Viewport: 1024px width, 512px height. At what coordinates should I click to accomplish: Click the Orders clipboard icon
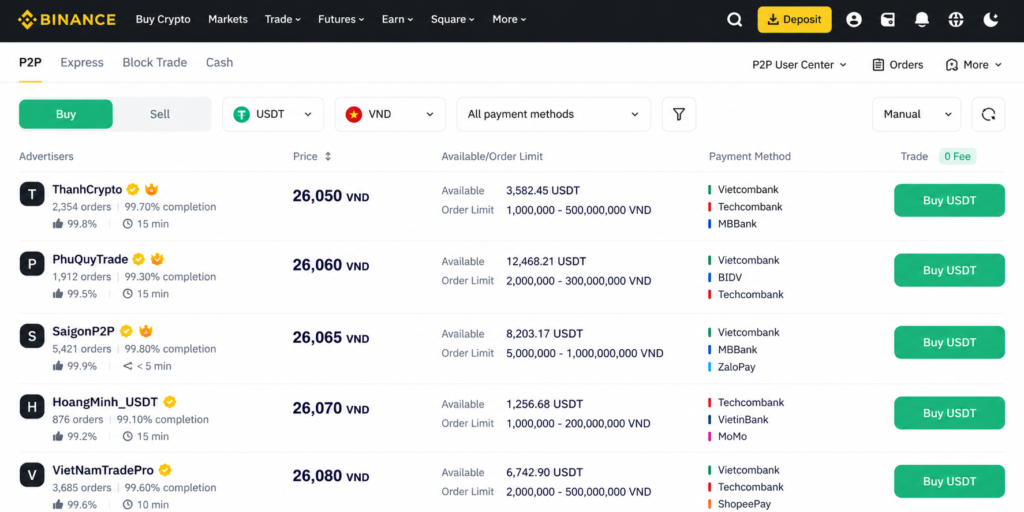878,65
